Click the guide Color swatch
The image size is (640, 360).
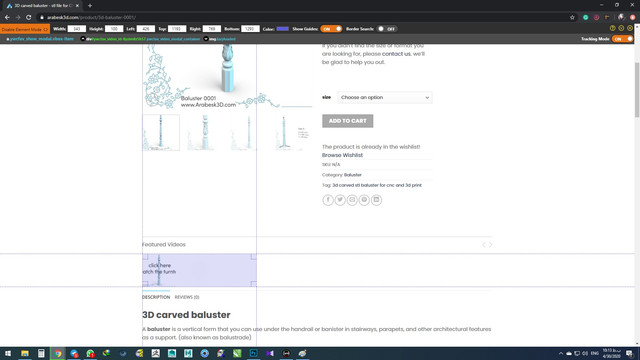click(x=282, y=29)
